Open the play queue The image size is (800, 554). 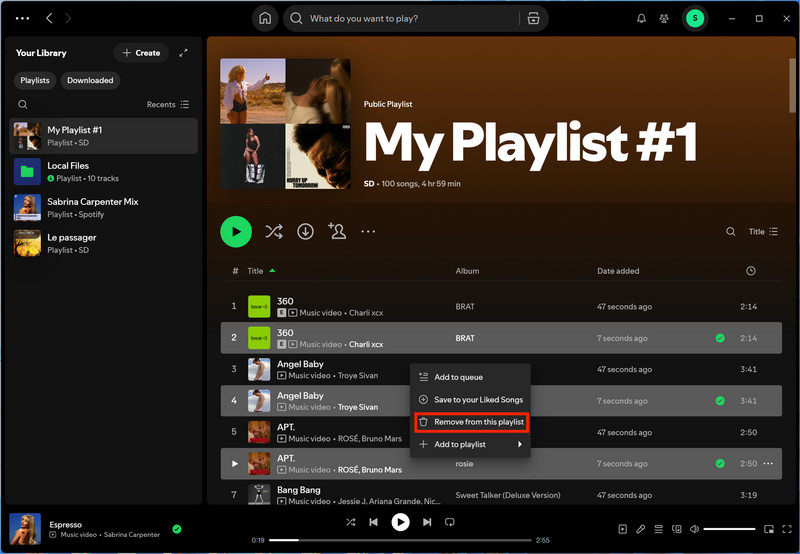(x=659, y=529)
